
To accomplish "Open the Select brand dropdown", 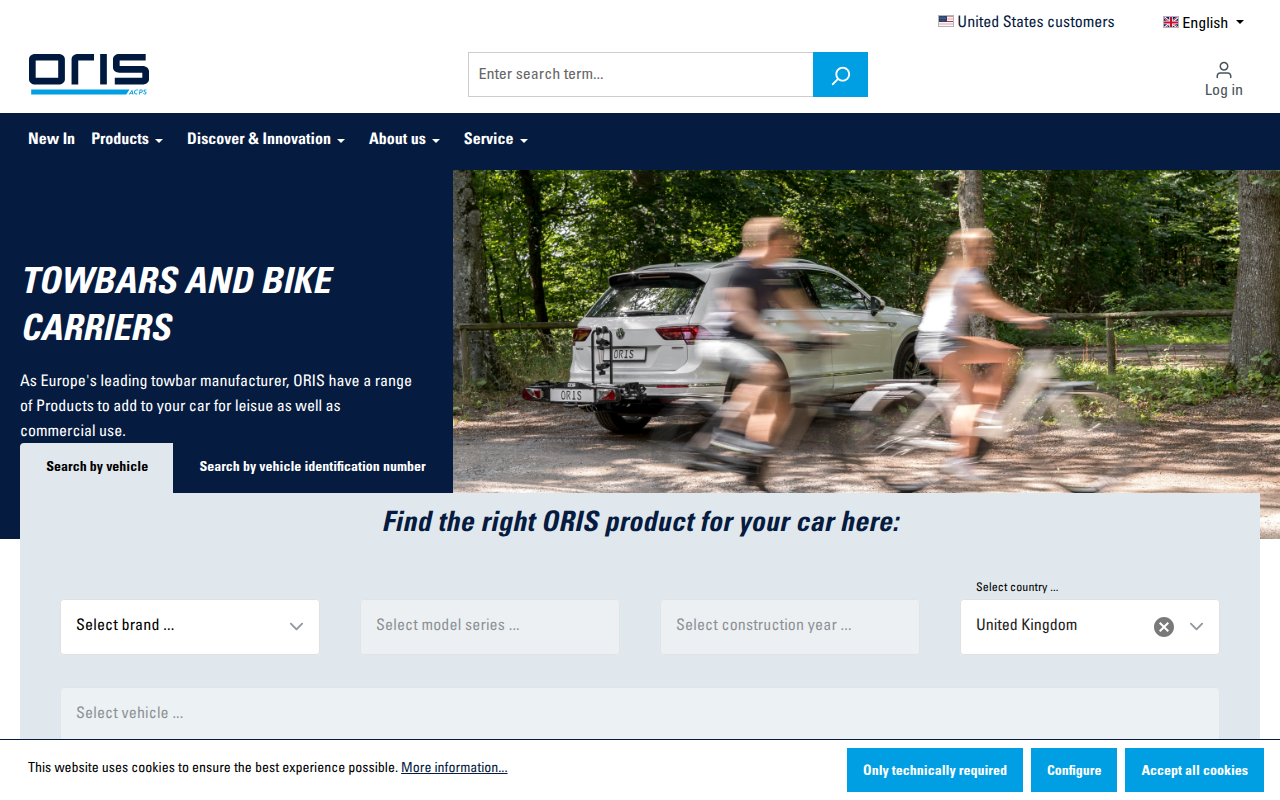I will [190, 627].
